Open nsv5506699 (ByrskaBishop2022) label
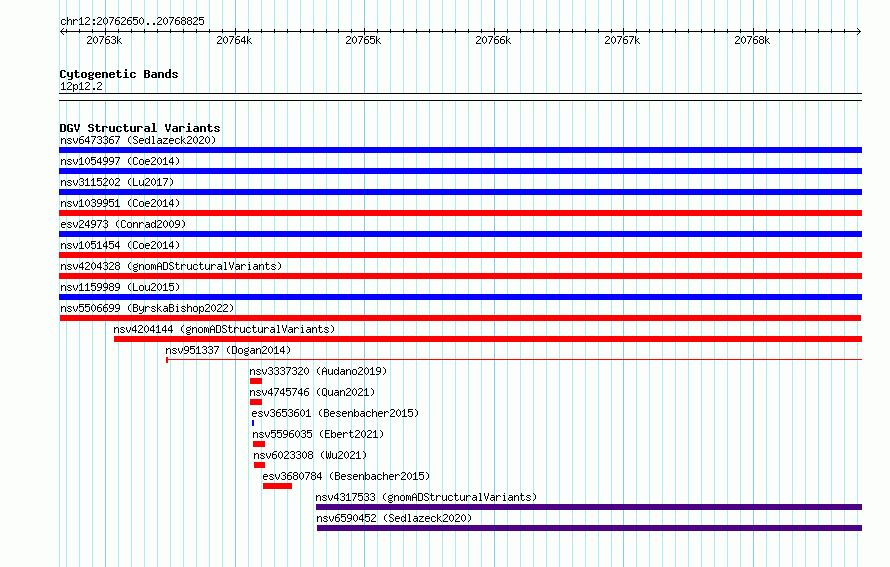This screenshot has height=567, width=890. pos(147,308)
